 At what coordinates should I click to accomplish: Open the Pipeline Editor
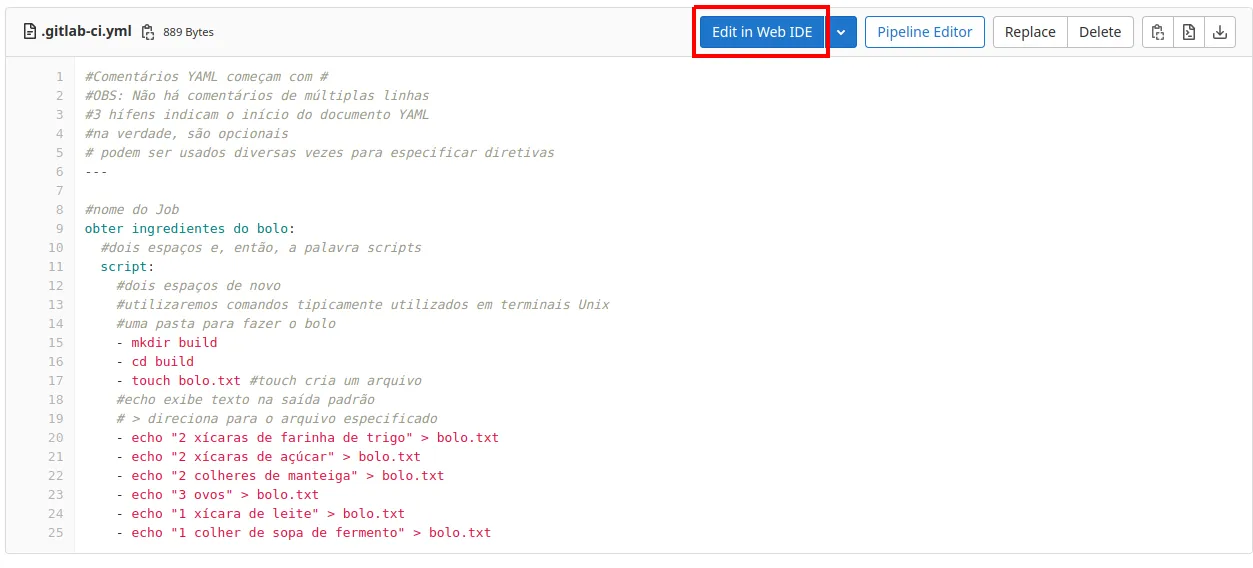pos(925,32)
